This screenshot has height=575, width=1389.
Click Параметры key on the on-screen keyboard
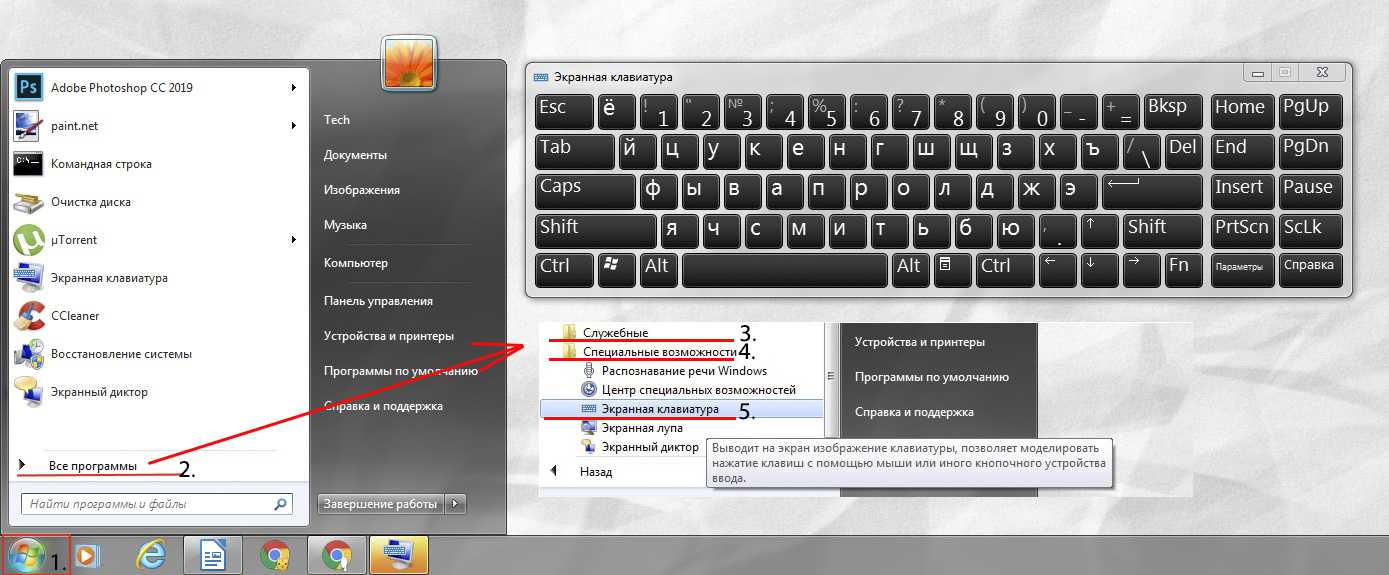tap(1243, 271)
